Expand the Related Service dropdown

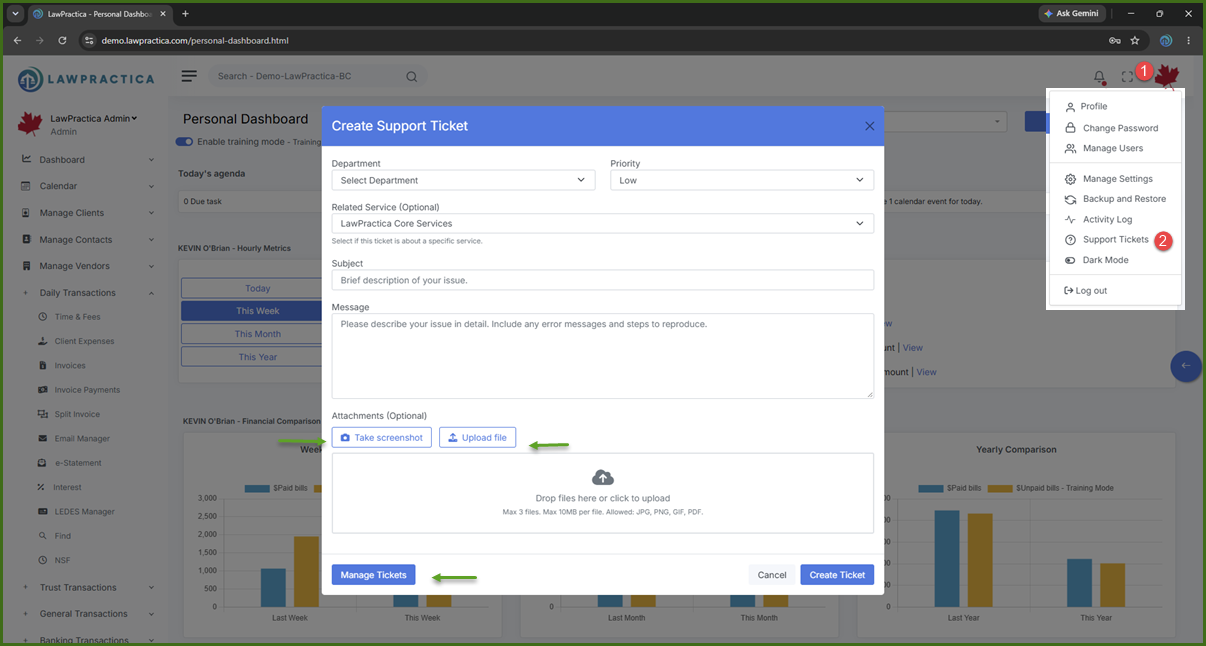coord(603,223)
